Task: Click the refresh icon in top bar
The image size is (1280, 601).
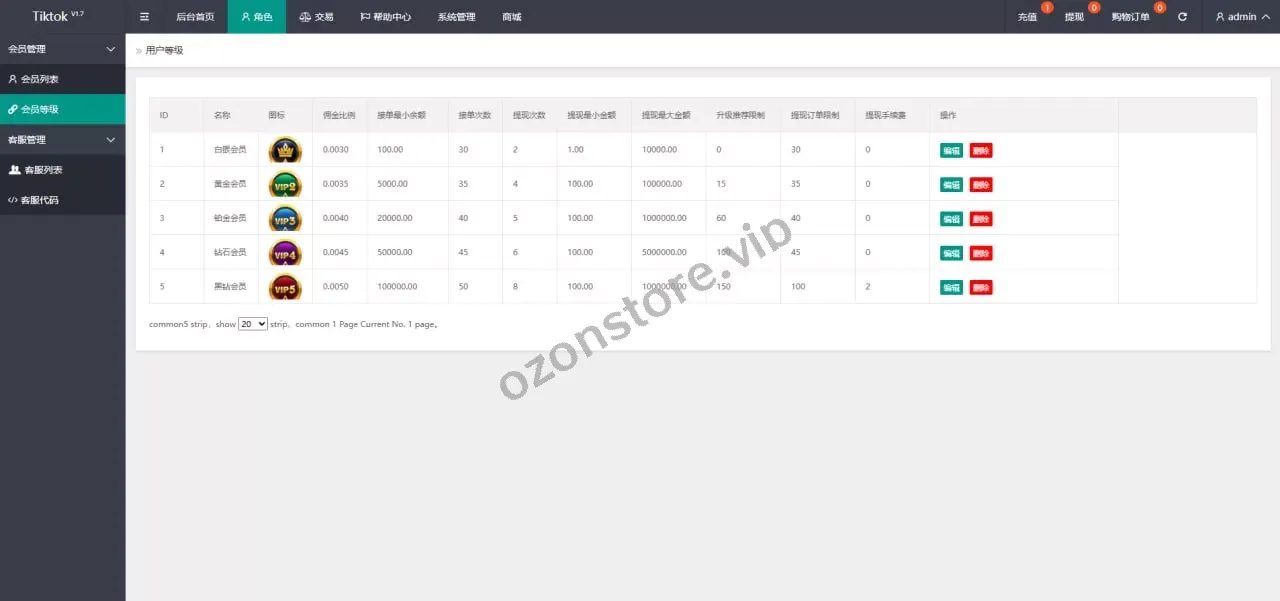Action: pos(1183,17)
